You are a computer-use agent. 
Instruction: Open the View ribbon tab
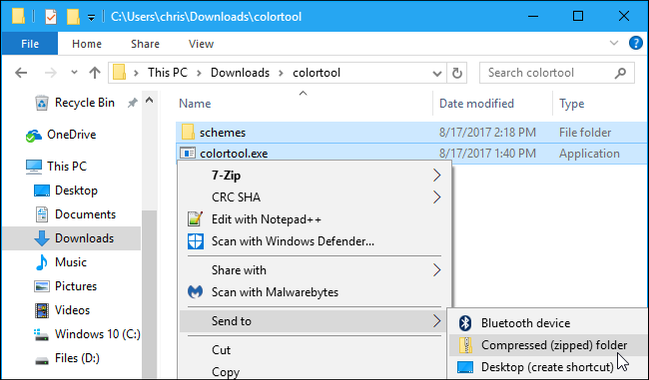coord(201,44)
